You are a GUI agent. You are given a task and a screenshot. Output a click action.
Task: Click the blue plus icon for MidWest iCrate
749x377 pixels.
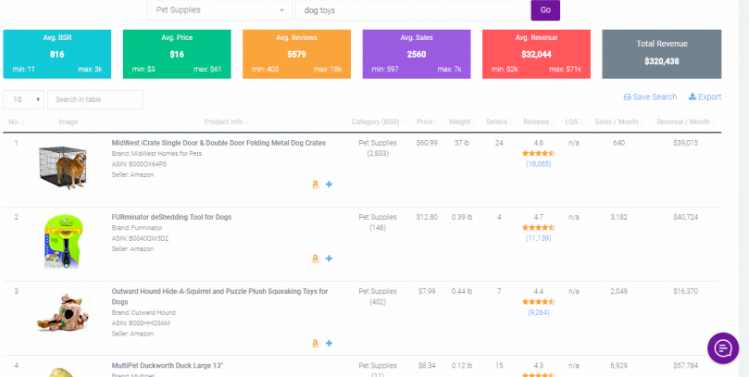pyautogui.click(x=329, y=184)
